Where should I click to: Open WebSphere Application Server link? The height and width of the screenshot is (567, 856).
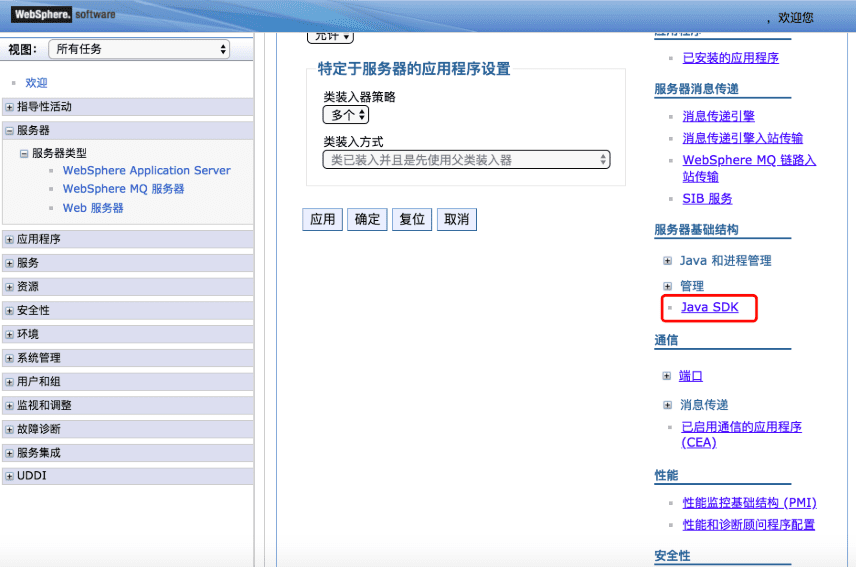coord(146,170)
